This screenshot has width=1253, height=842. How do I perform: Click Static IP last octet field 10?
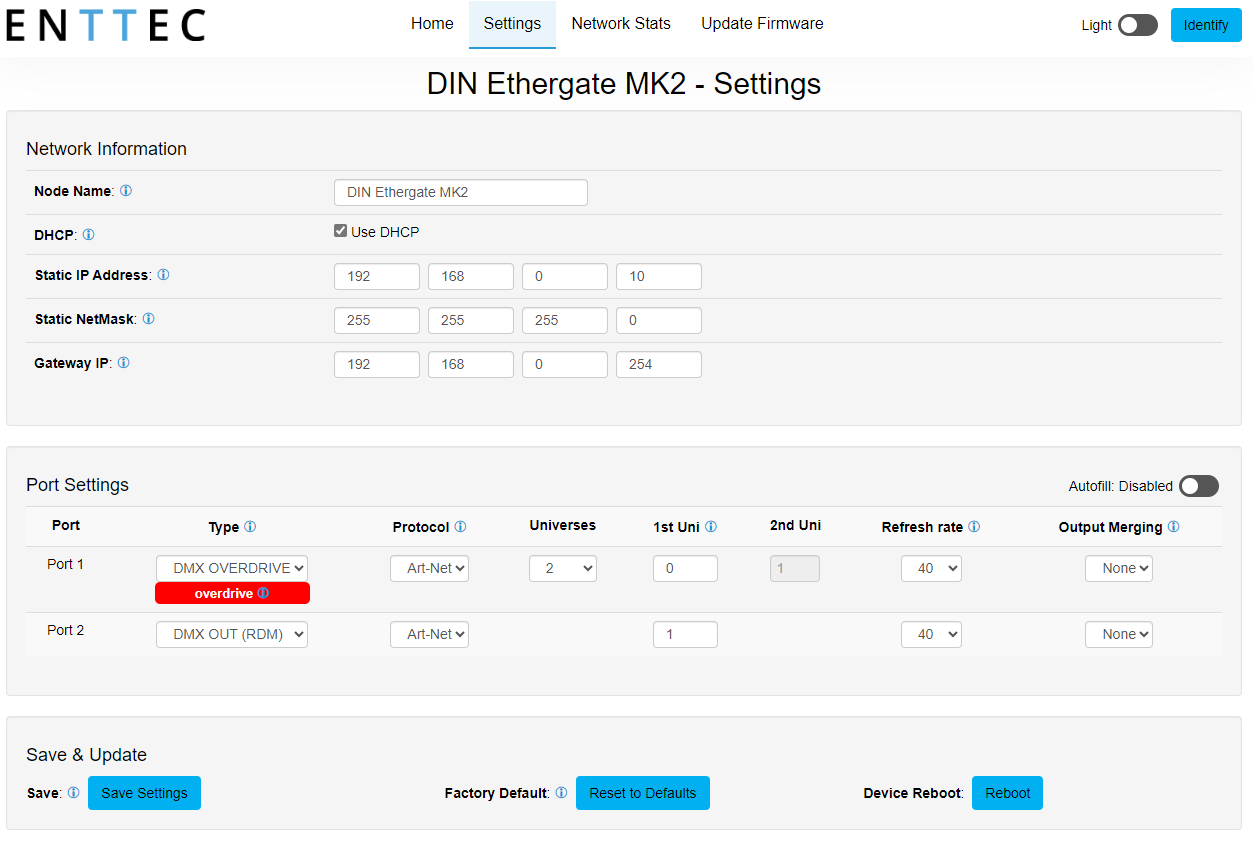click(x=659, y=276)
